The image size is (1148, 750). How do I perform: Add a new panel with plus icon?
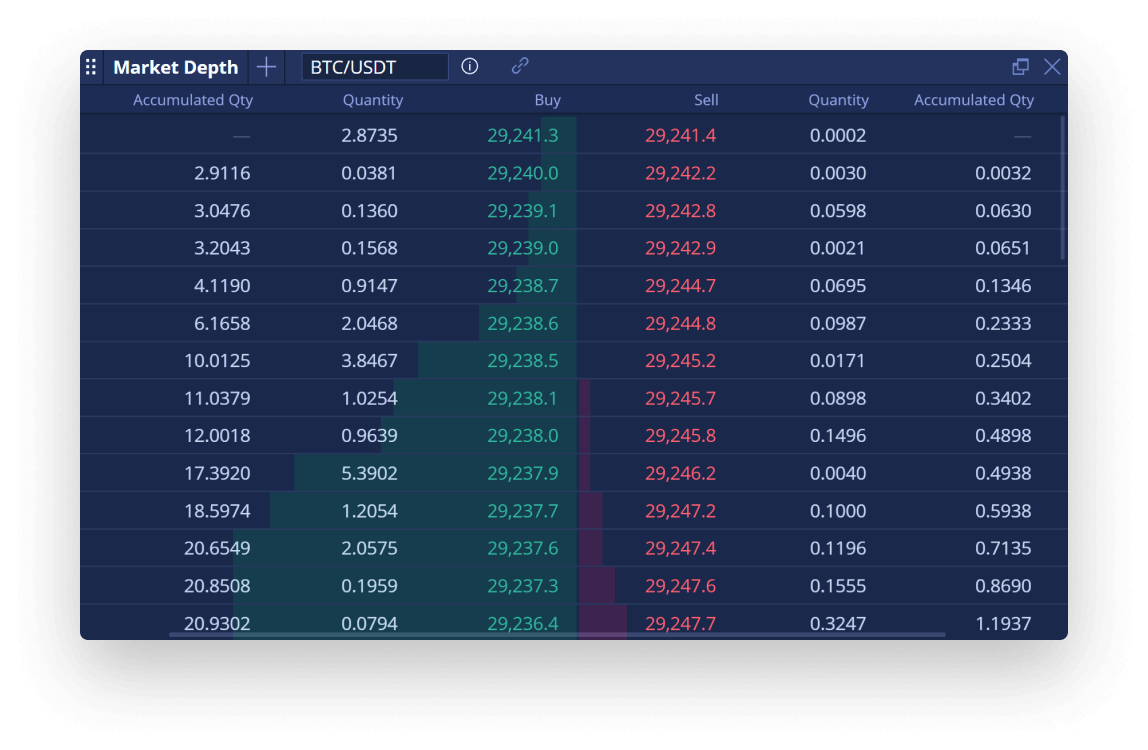click(x=266, y=67)
